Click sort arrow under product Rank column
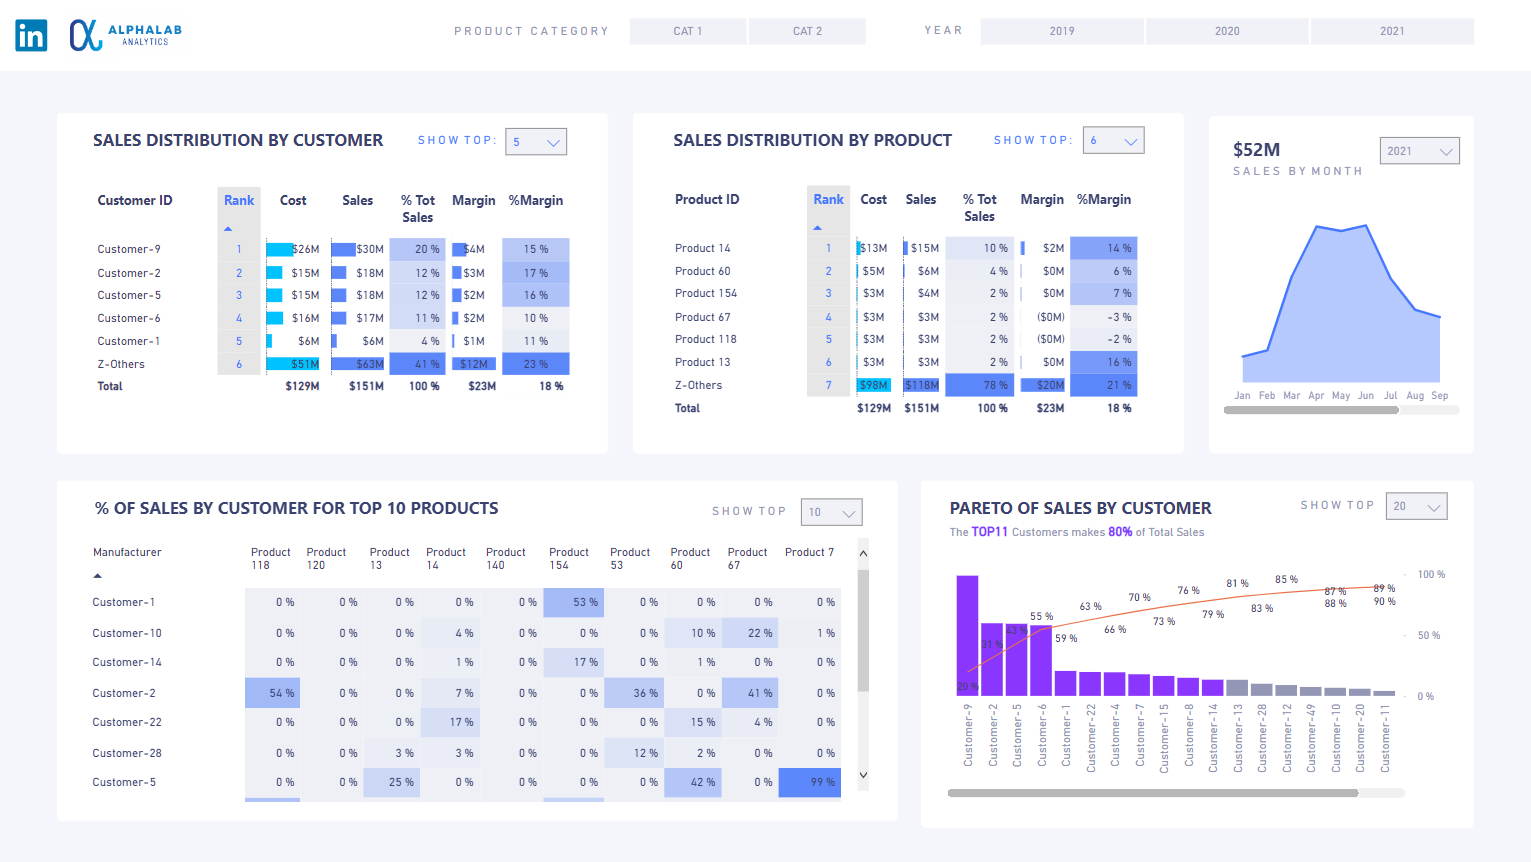This screenshot has height=862, width=1531. pos(817,228)
